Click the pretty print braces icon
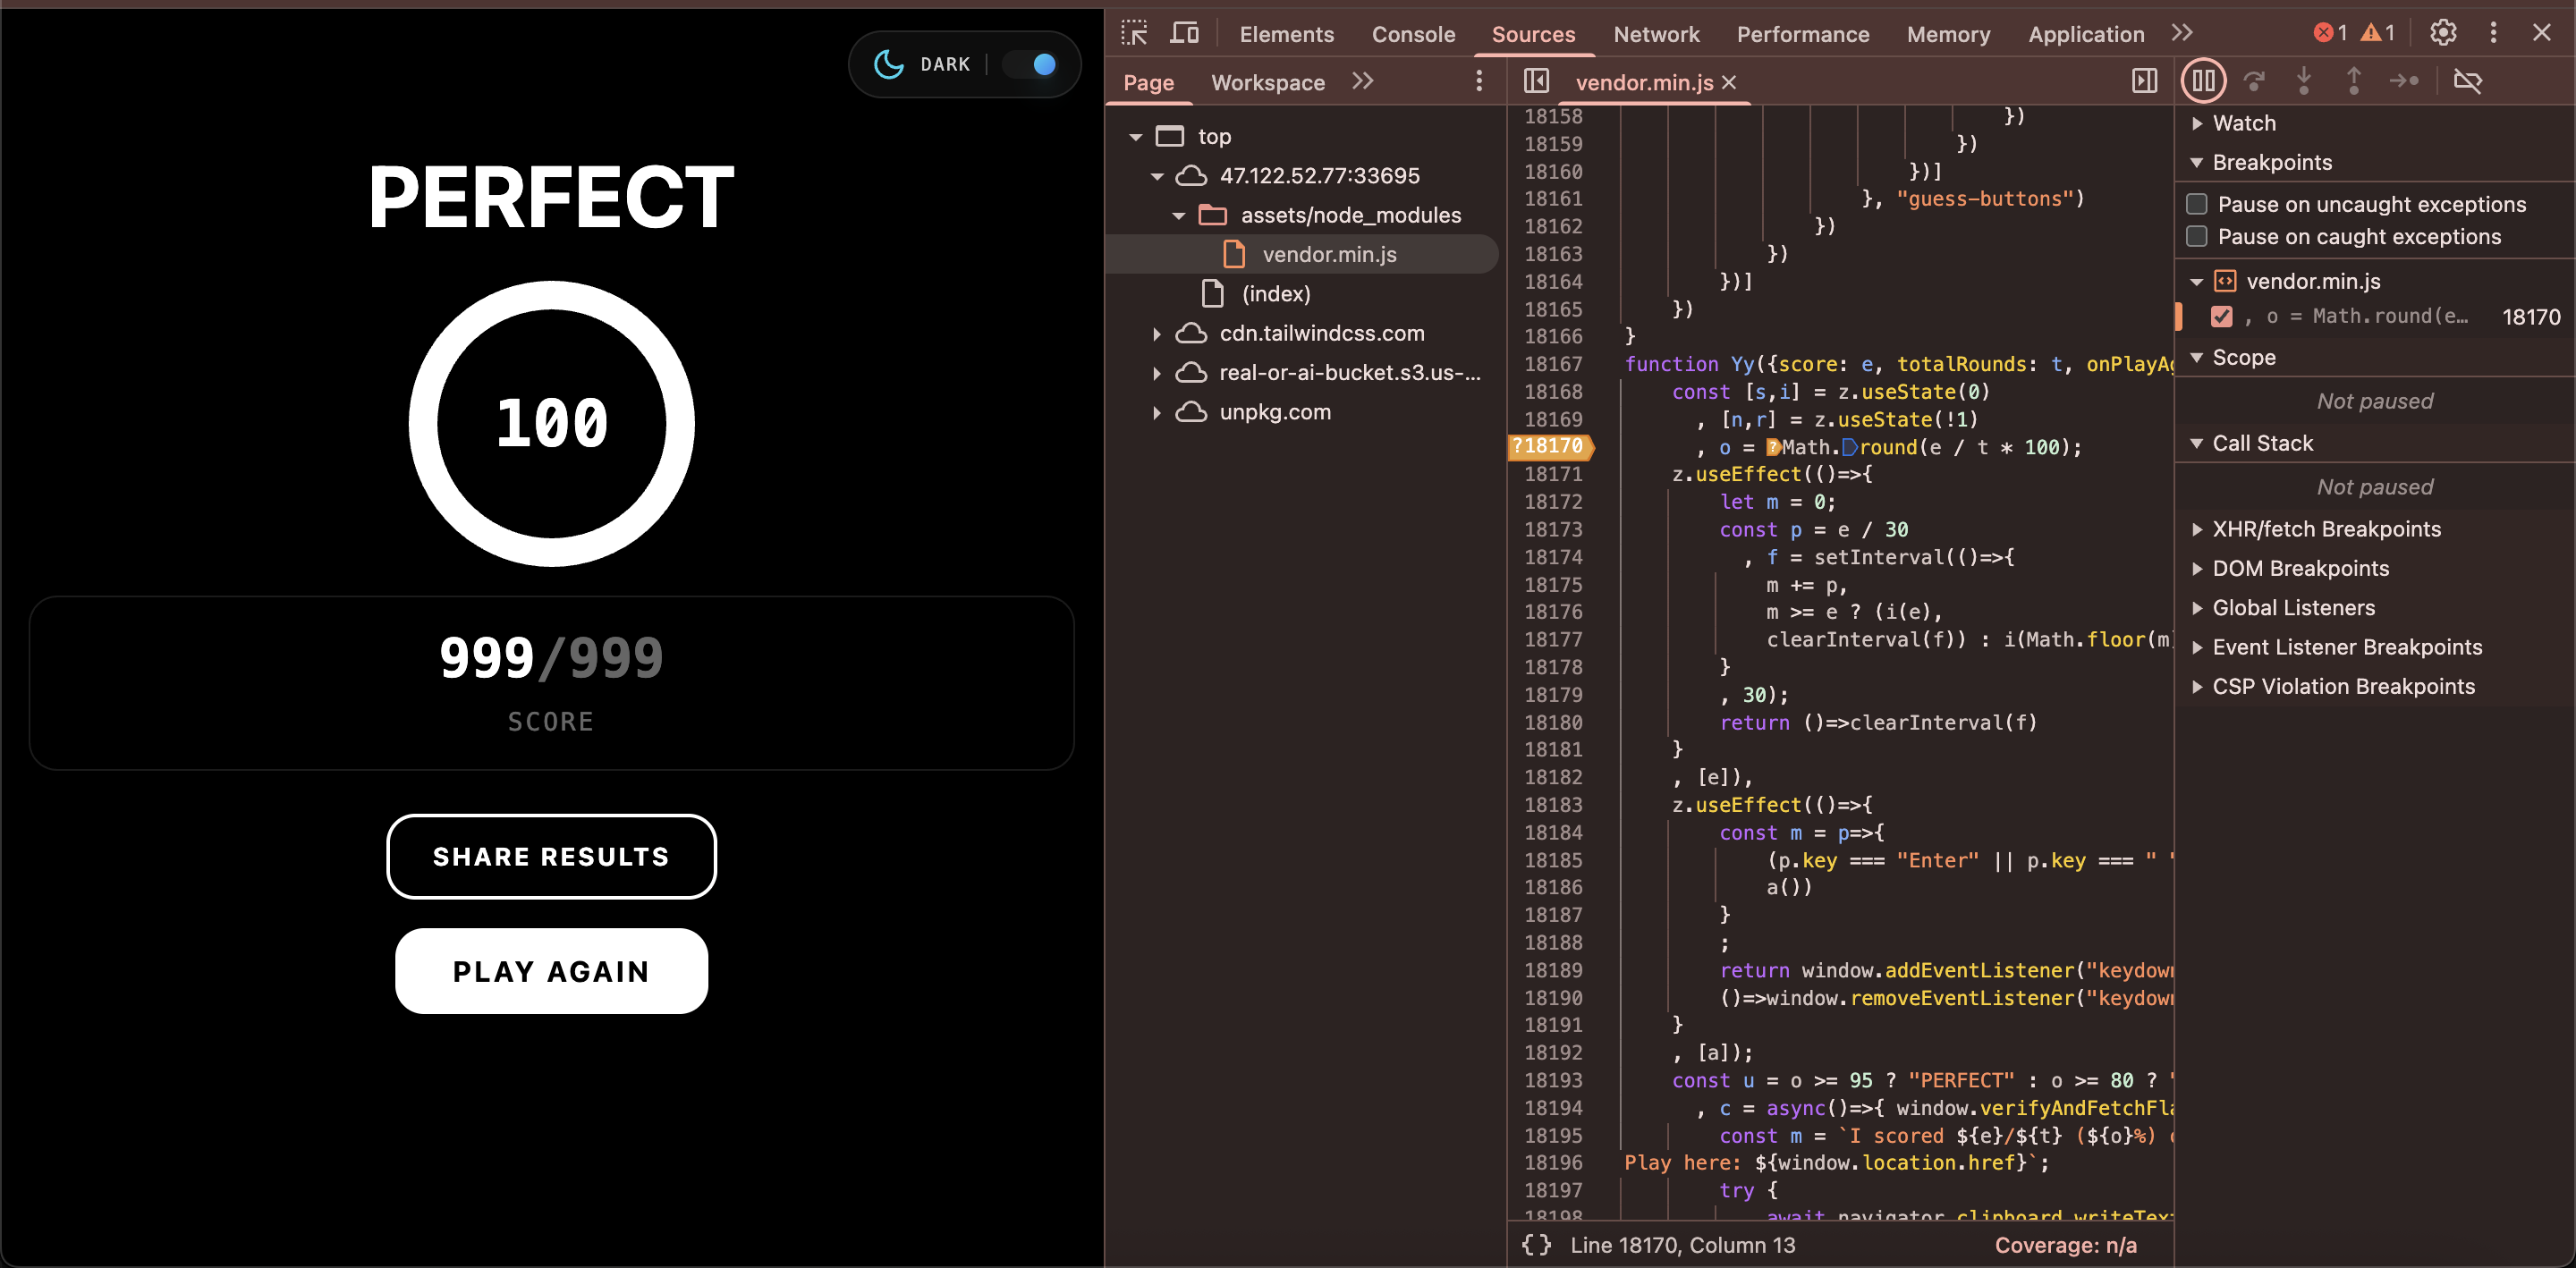 [1536, 1245]
